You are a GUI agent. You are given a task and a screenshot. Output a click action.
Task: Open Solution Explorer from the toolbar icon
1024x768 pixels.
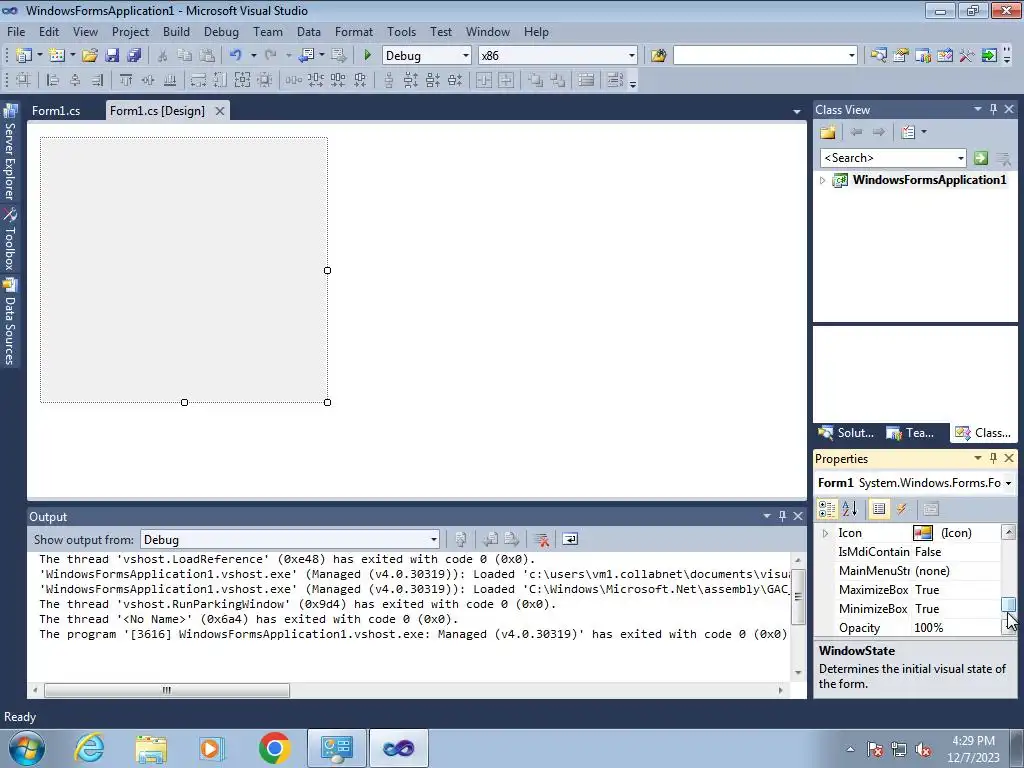click(x=878, y=56)
